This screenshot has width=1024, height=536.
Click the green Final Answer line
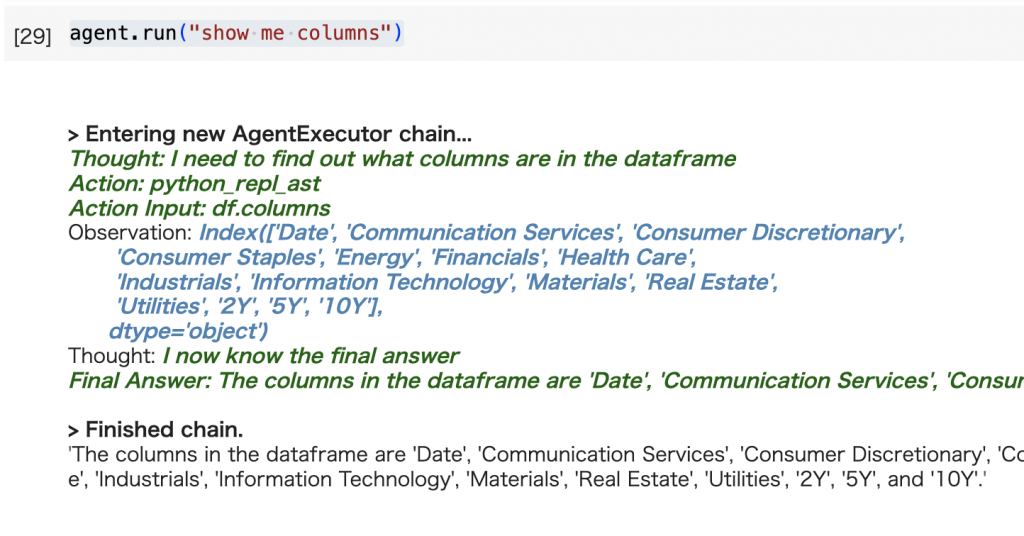point(546,381)
